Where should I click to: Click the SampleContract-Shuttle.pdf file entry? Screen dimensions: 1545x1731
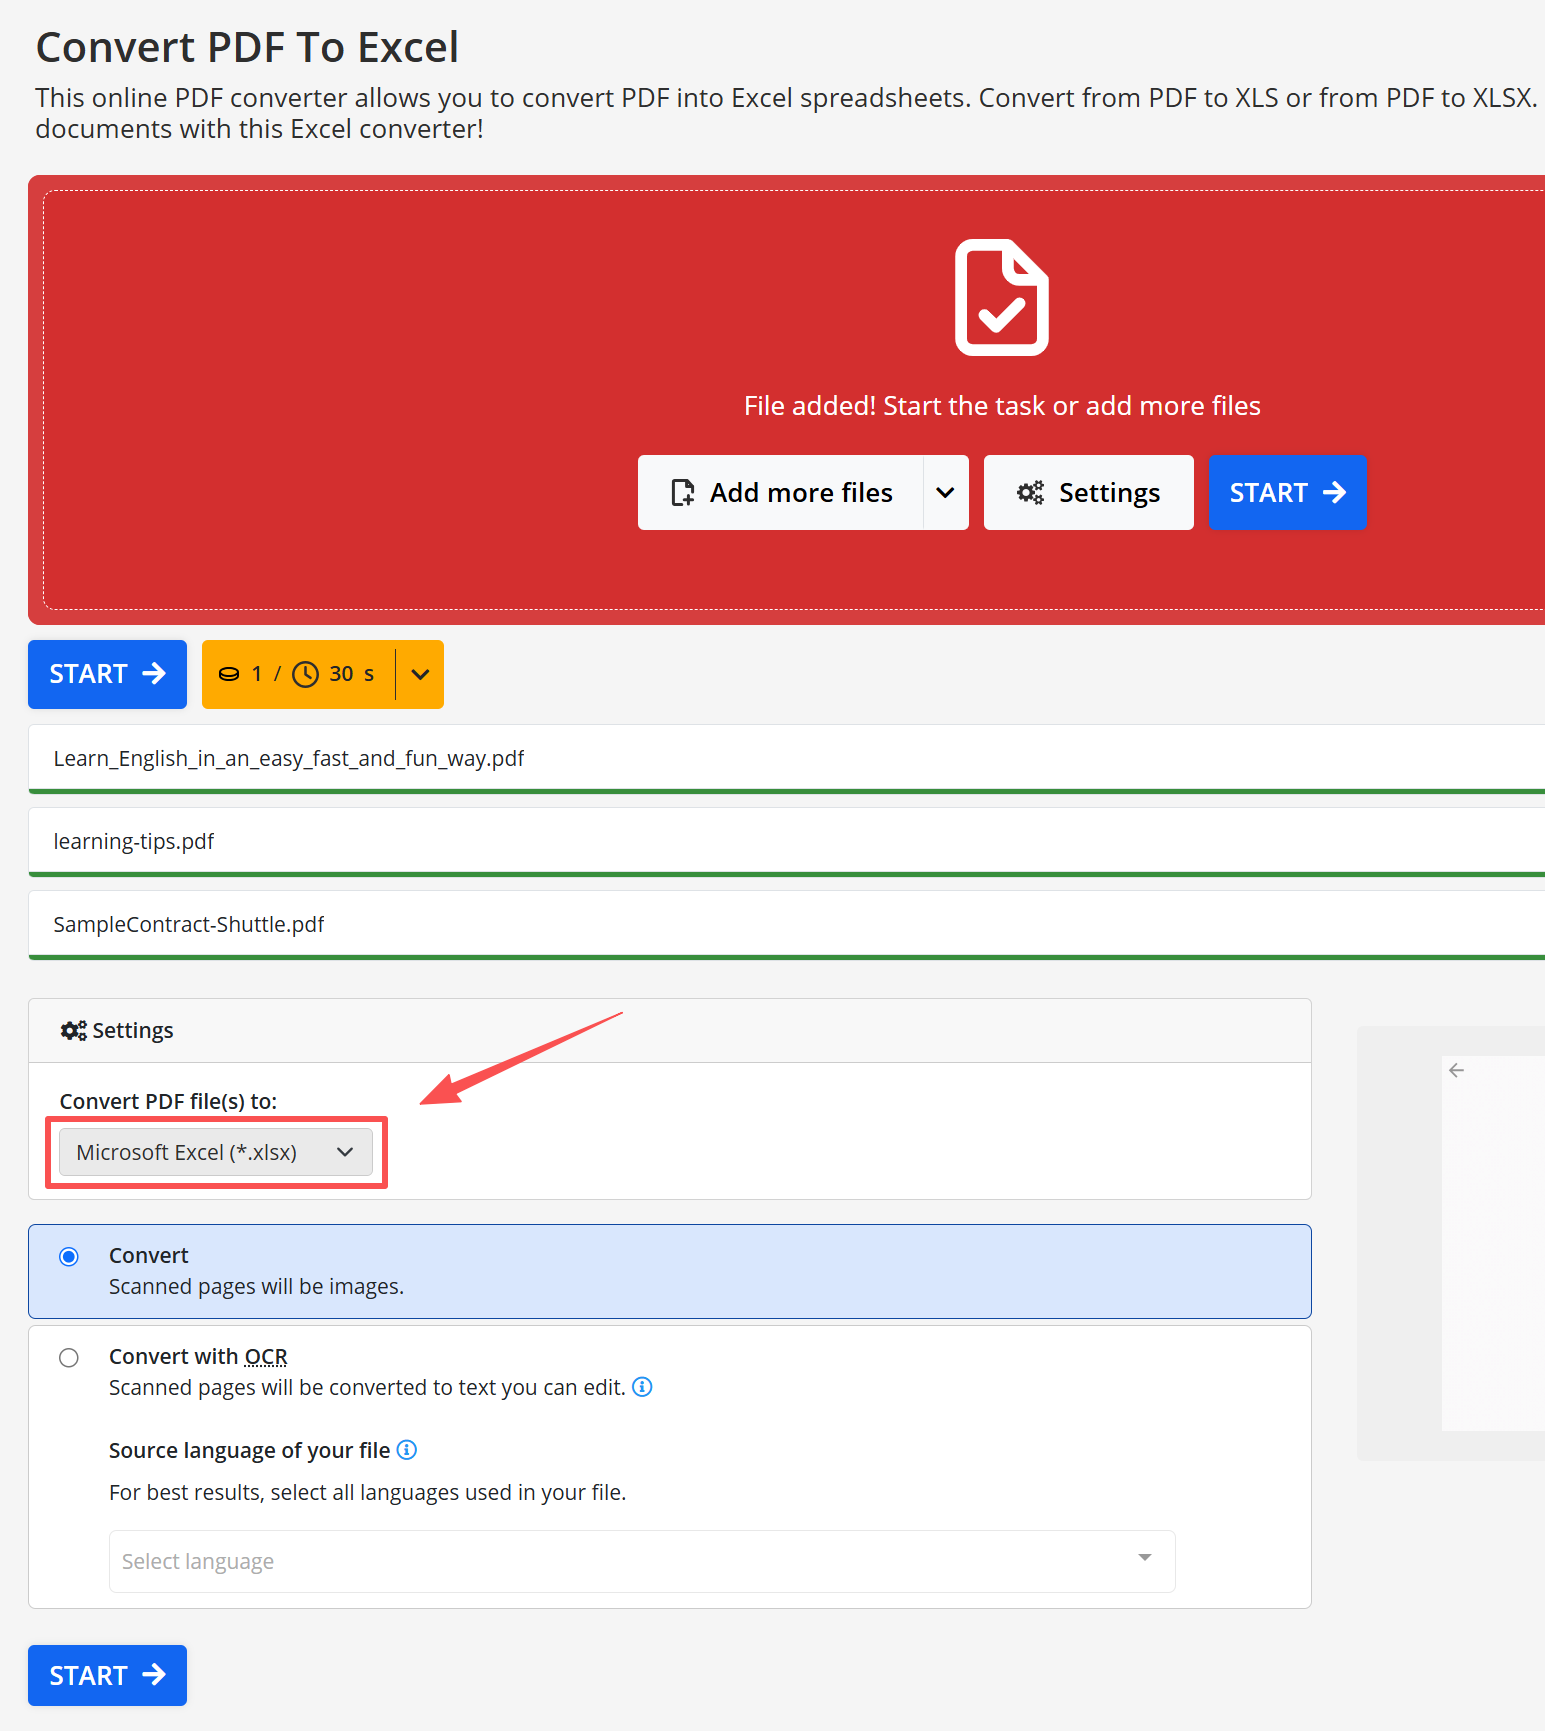(189, 925)
